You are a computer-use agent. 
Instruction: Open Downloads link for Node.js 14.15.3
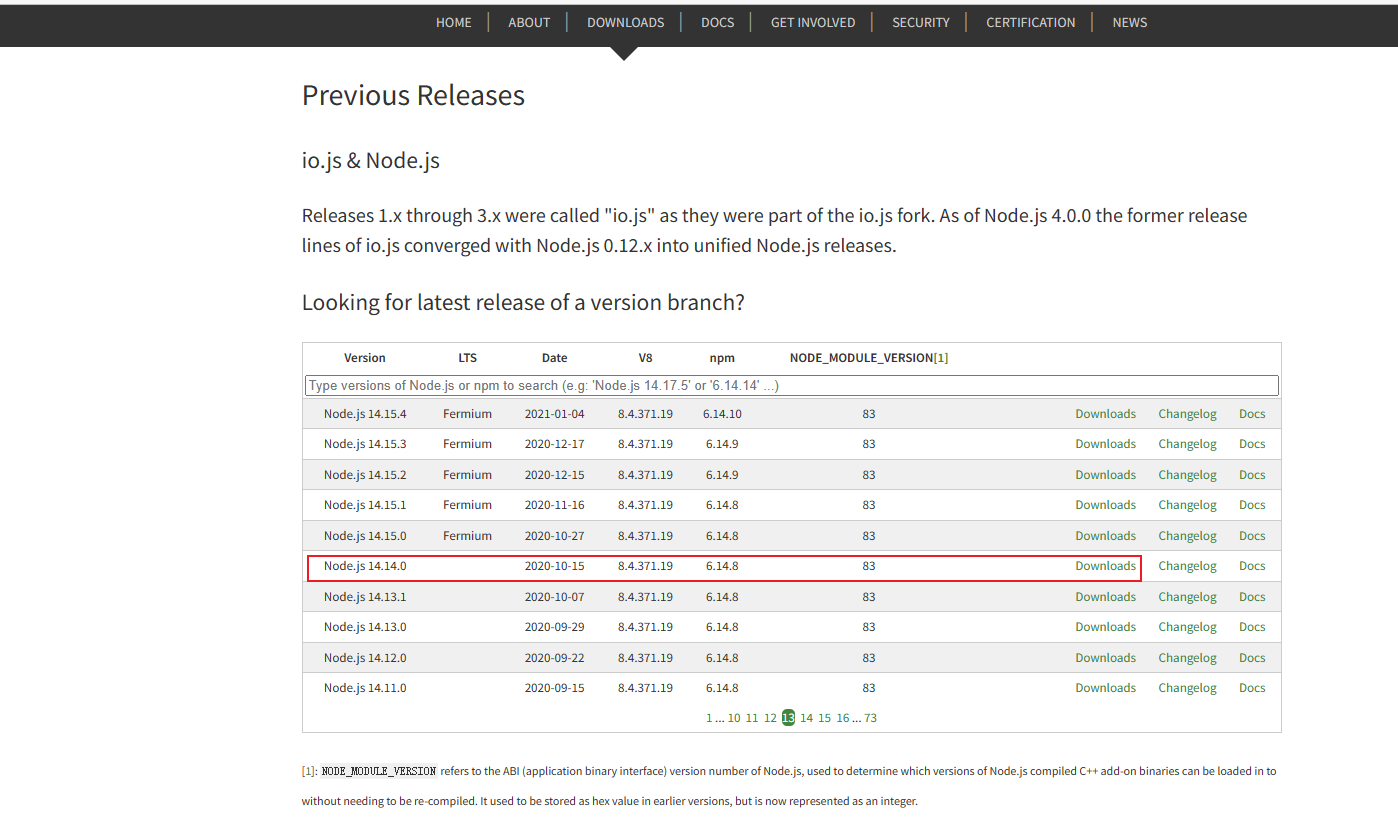pos(1106,444)
